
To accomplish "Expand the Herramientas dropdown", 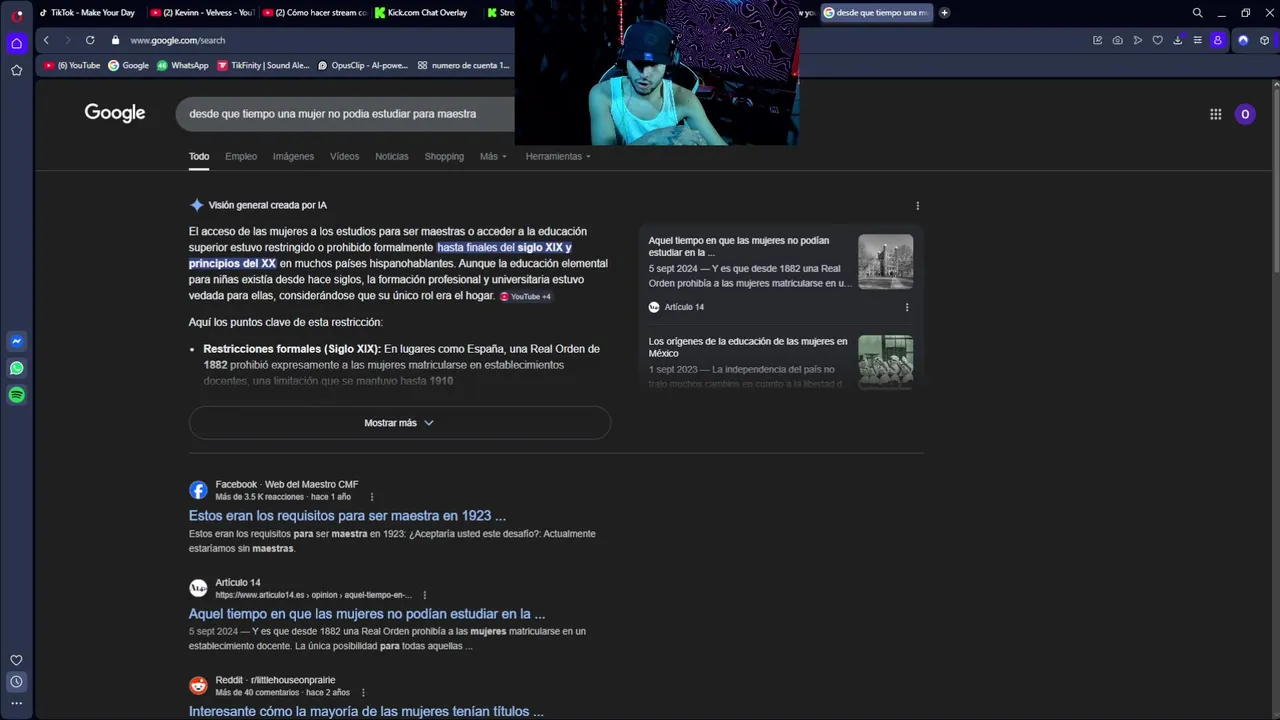I will click(x=558, y=156).
